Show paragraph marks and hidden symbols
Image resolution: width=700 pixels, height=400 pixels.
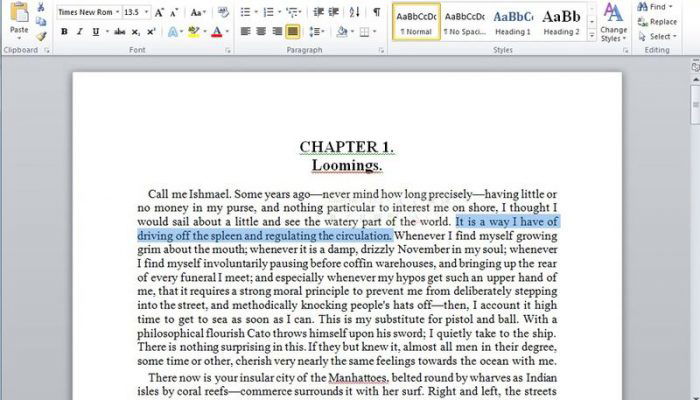[377, 12]
